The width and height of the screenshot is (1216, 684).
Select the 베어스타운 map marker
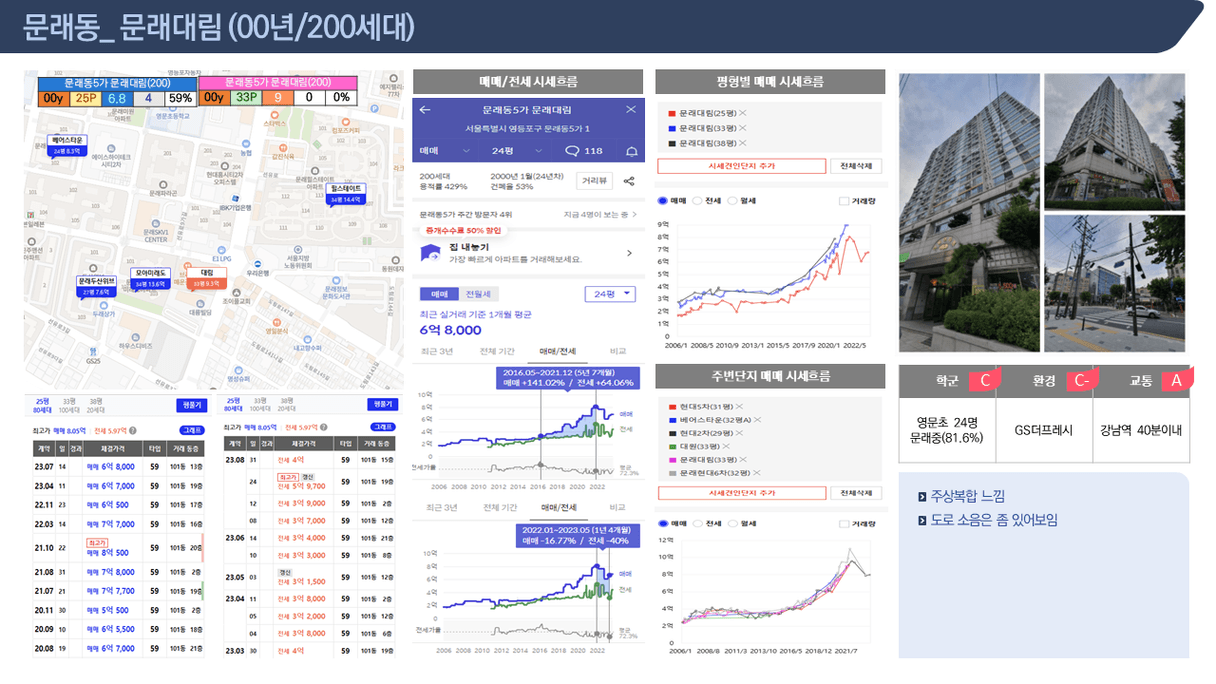coord(68,145)
